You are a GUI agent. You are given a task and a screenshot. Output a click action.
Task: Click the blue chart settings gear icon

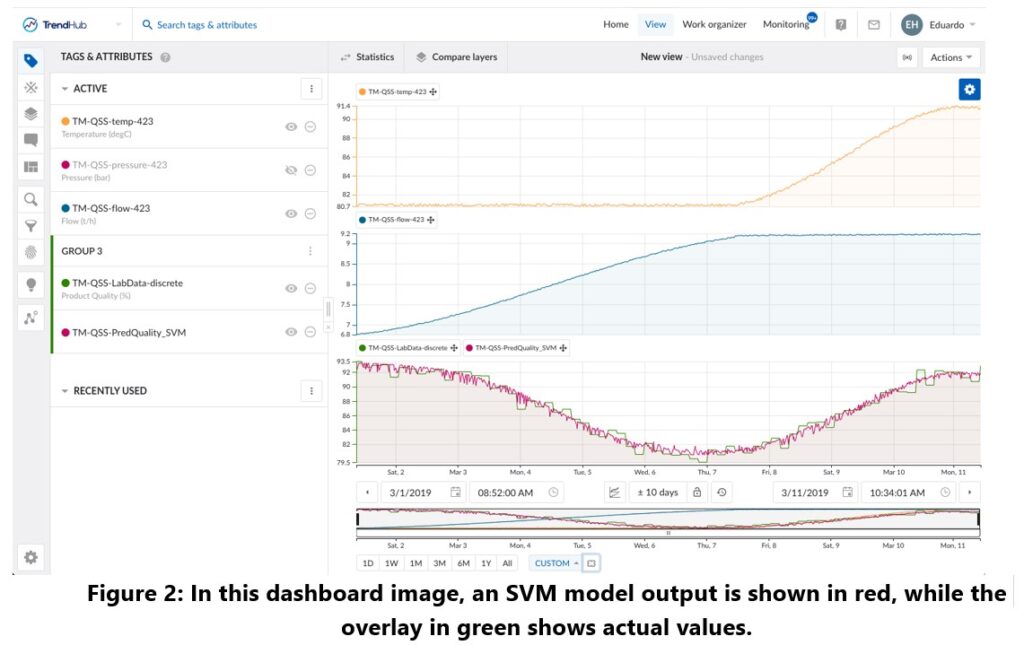[969, 89]
